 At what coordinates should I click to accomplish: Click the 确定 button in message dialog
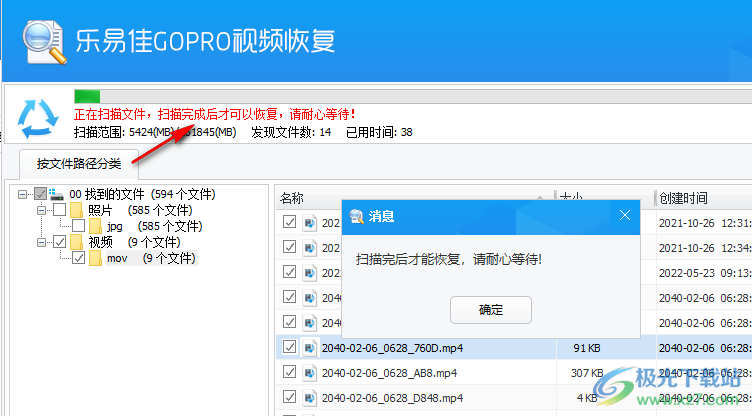tap(491, 309)
